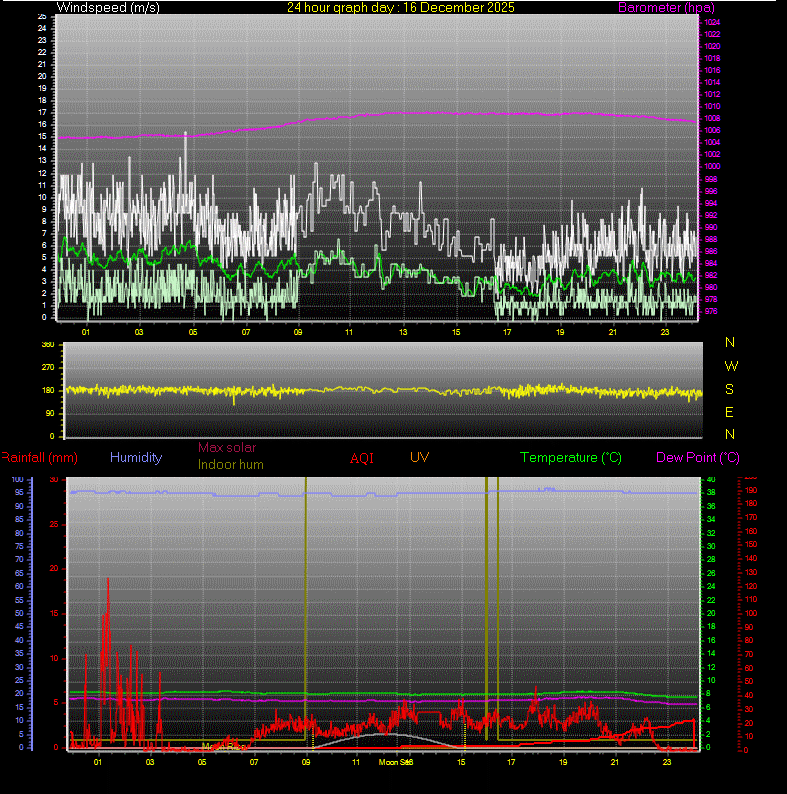Viewport: 787px width, 794px height.
Task: Click the 'S' compass direction label
Action: click(729, 389)
